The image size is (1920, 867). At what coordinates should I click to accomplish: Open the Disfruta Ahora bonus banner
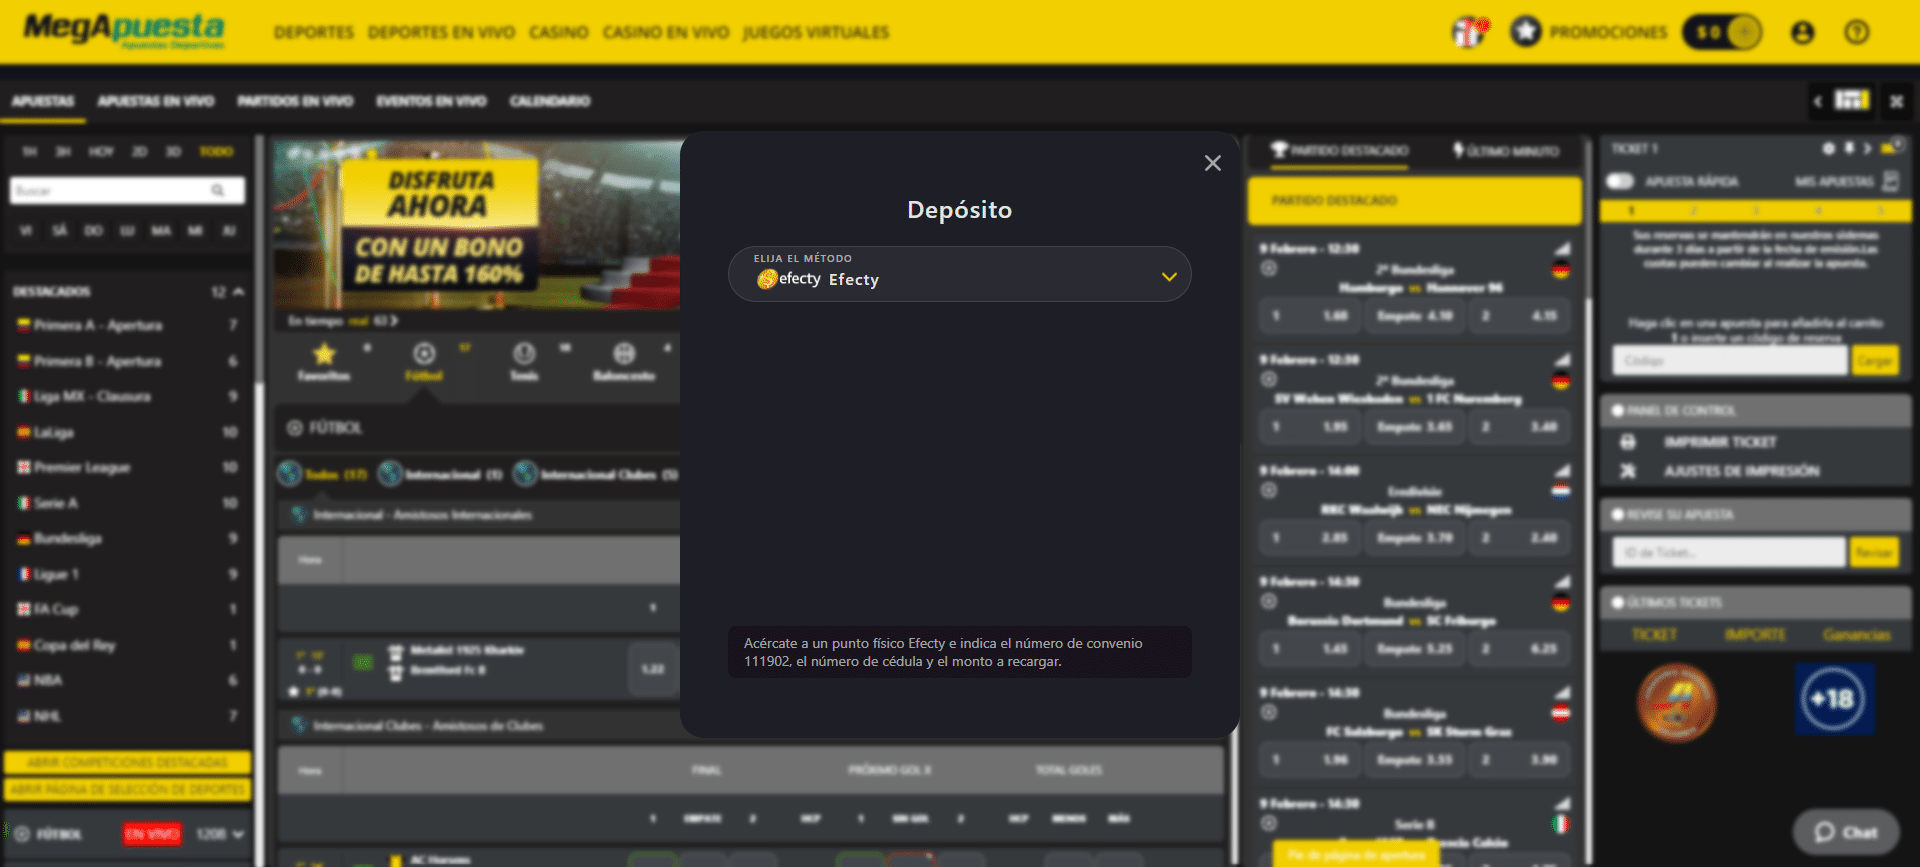point(478,224)
